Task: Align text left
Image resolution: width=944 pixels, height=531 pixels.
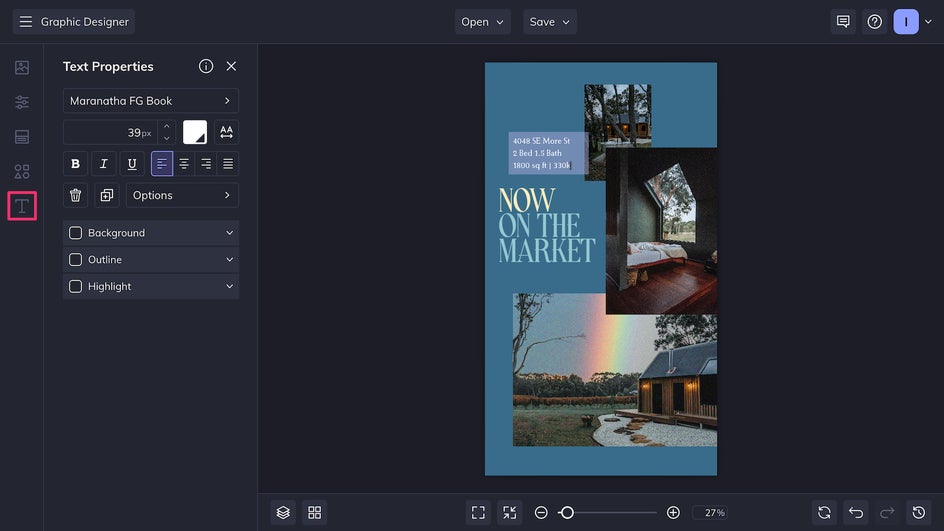Action: click(162, 164)
